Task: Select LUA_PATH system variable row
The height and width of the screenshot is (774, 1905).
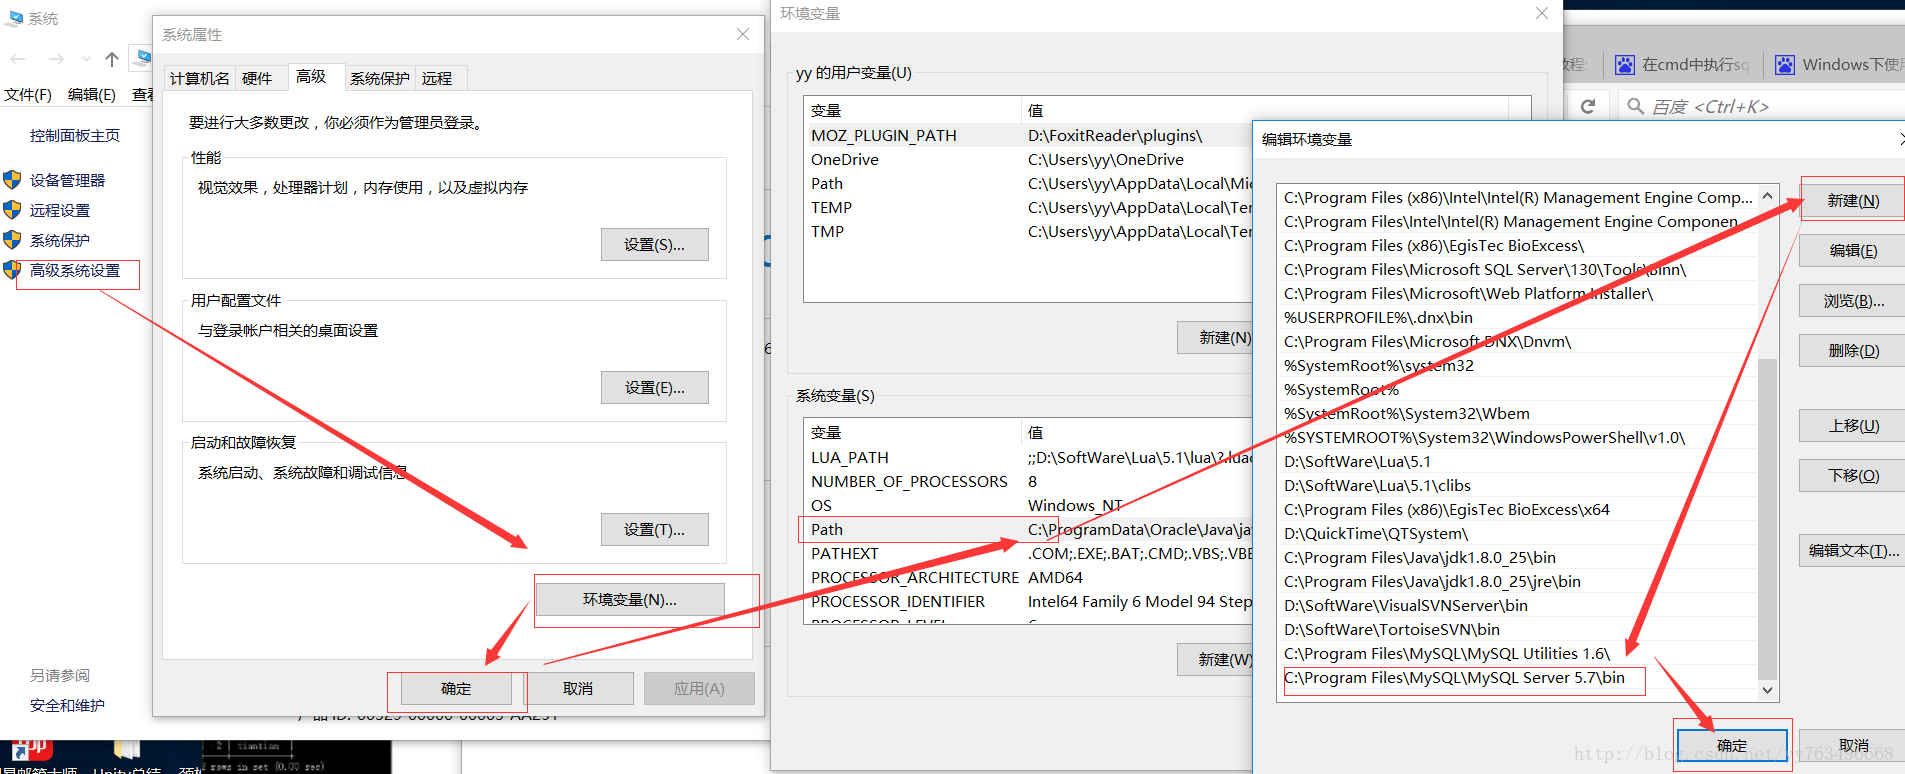Action: 1028,457
